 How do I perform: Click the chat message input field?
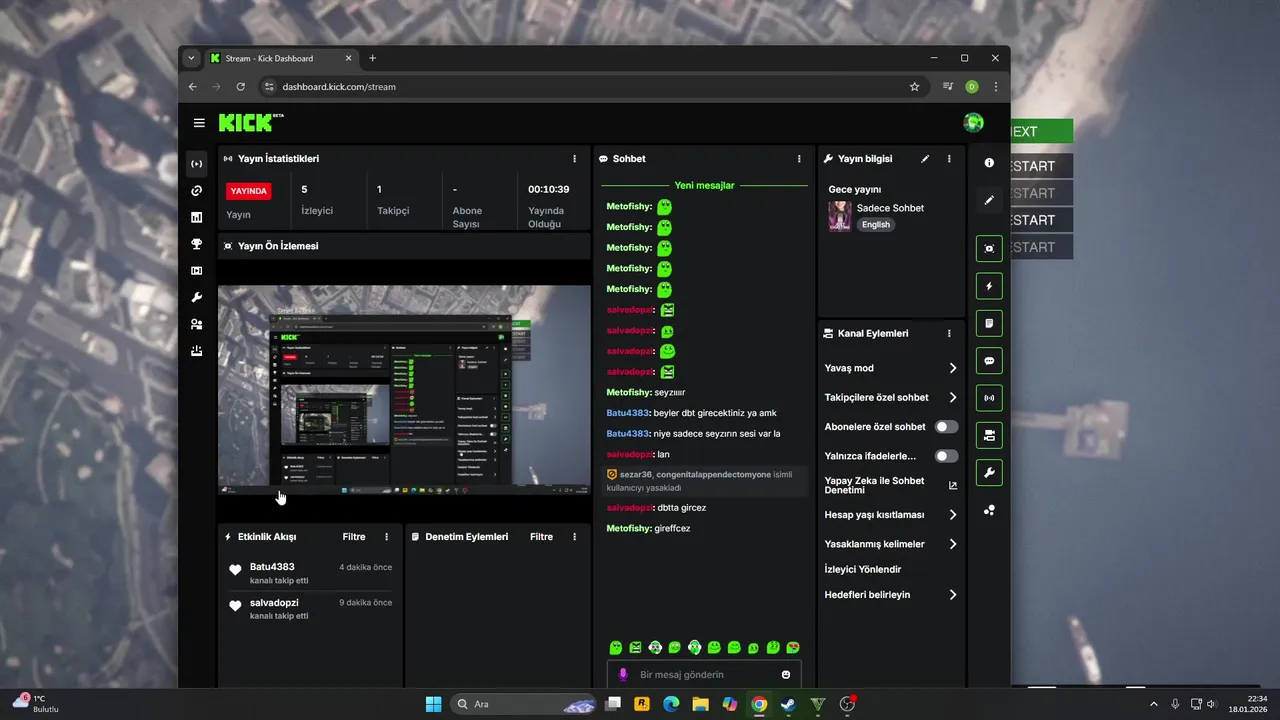coord(704,675)
